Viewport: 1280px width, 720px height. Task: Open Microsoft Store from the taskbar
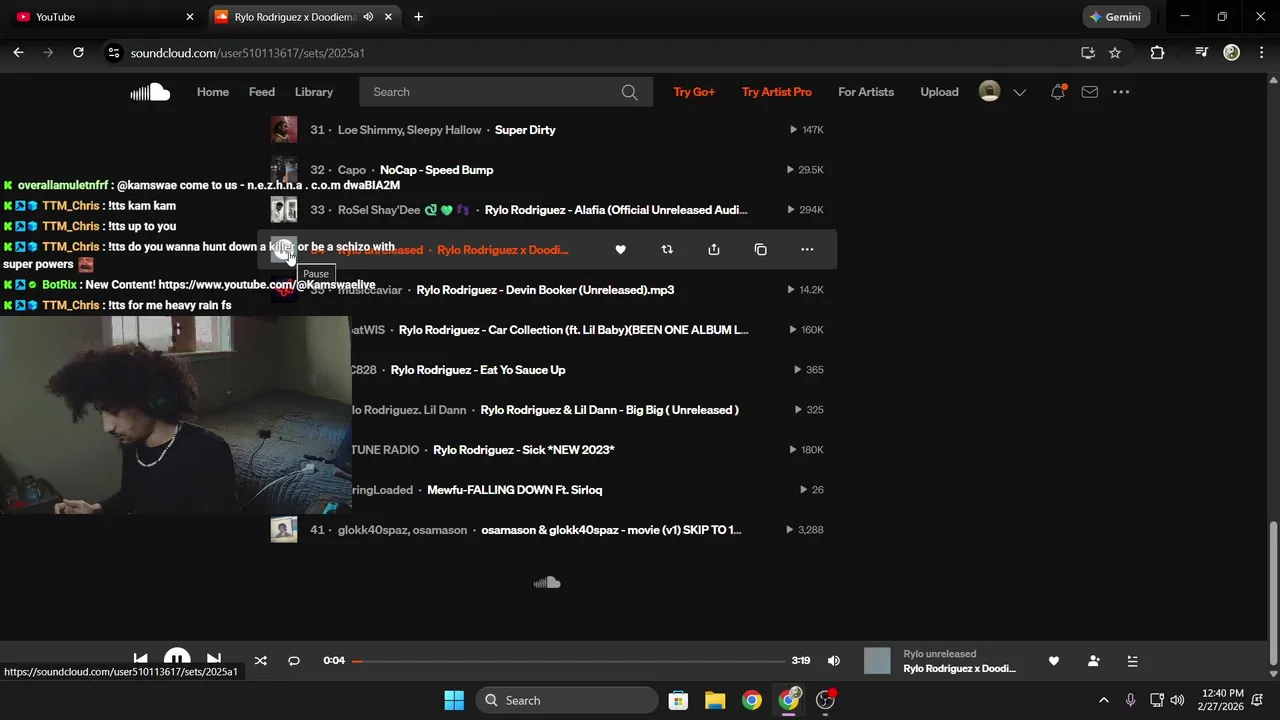tap(678, 700)
